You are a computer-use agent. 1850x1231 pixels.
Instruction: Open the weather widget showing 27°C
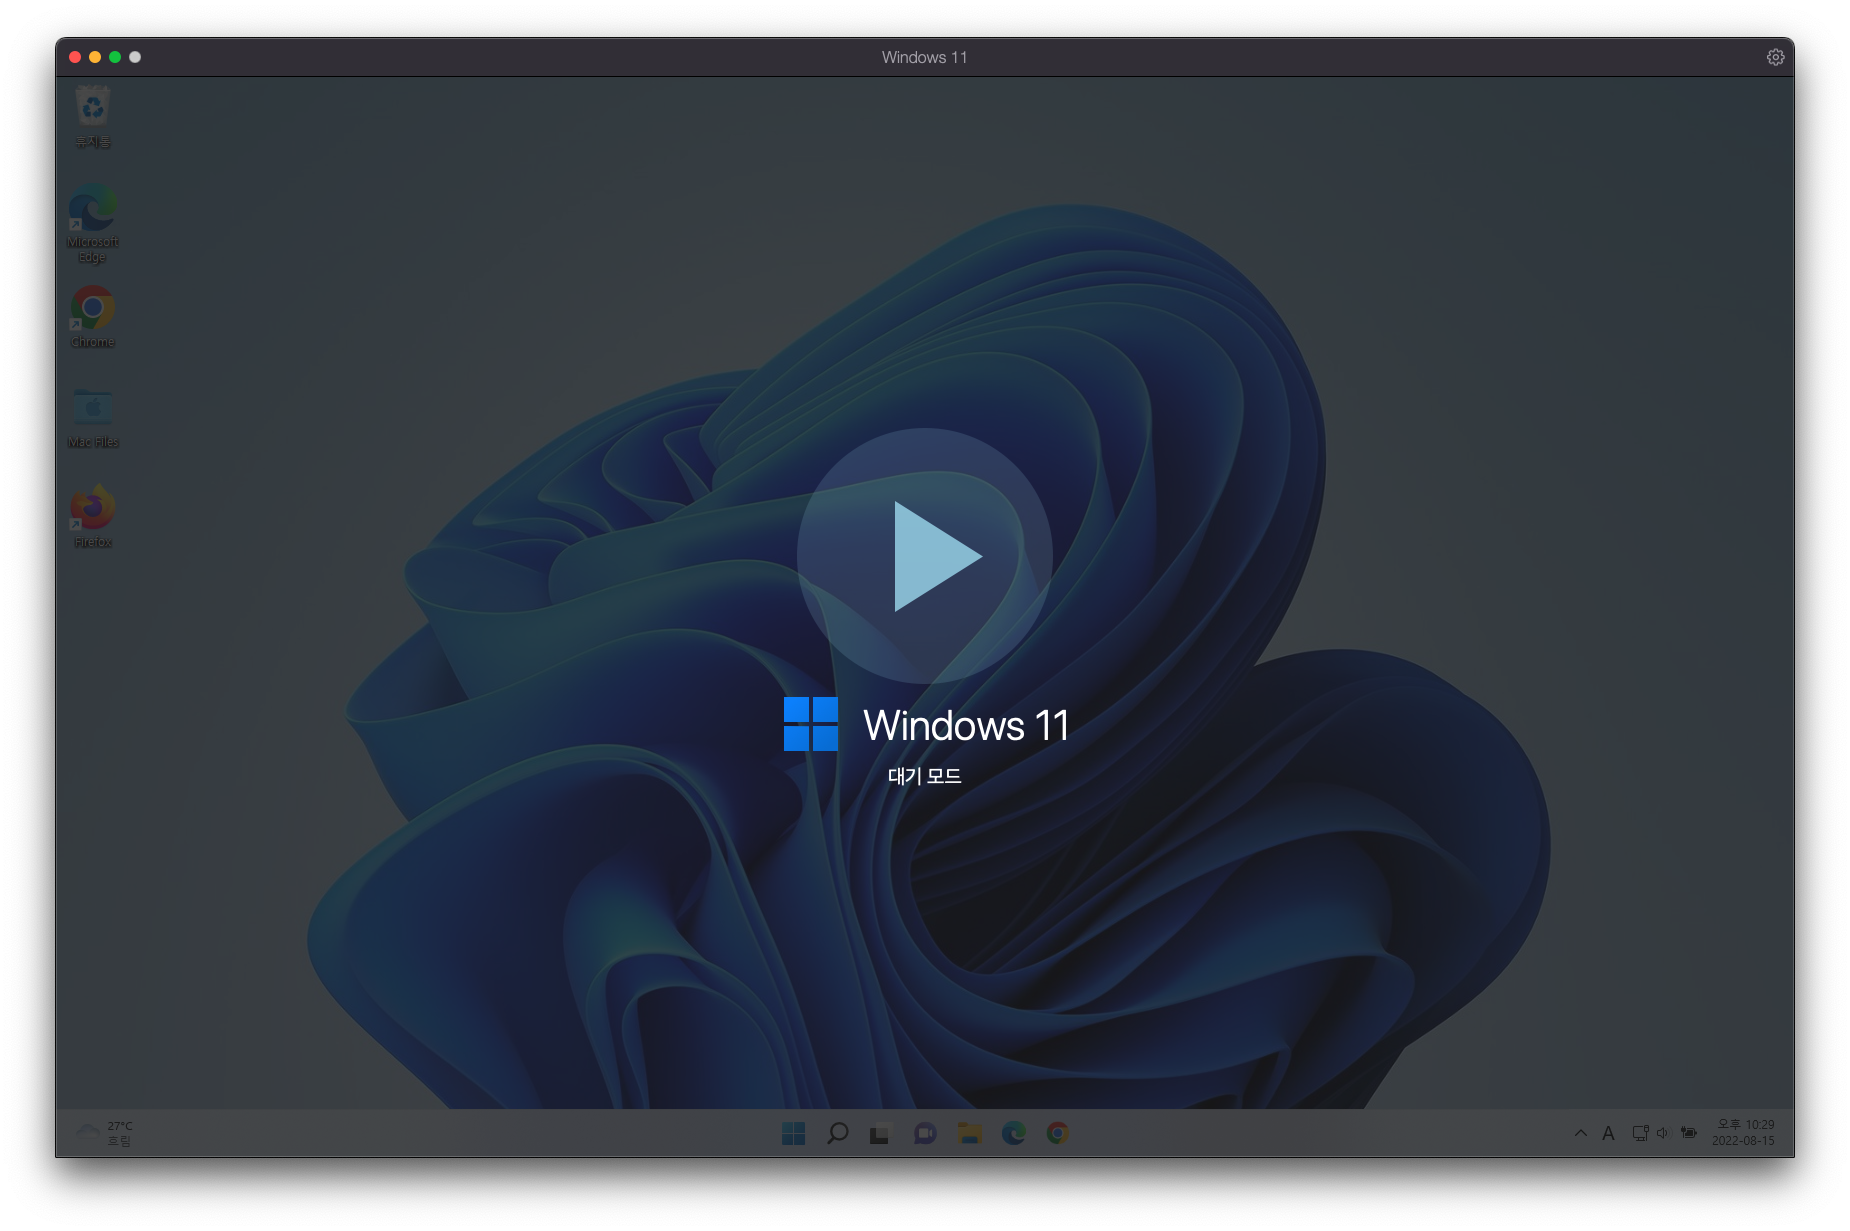point(105,1133)
